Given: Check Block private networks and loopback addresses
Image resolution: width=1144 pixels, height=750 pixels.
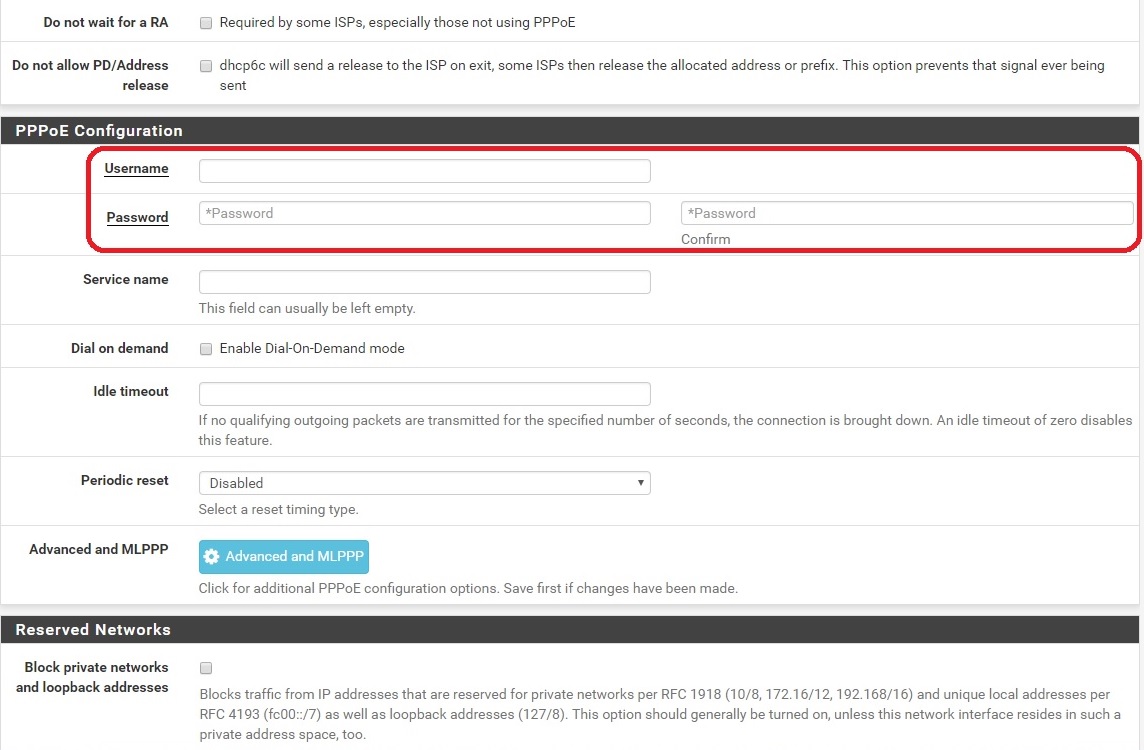Looking at the screenshot, I should coord(206,668).
